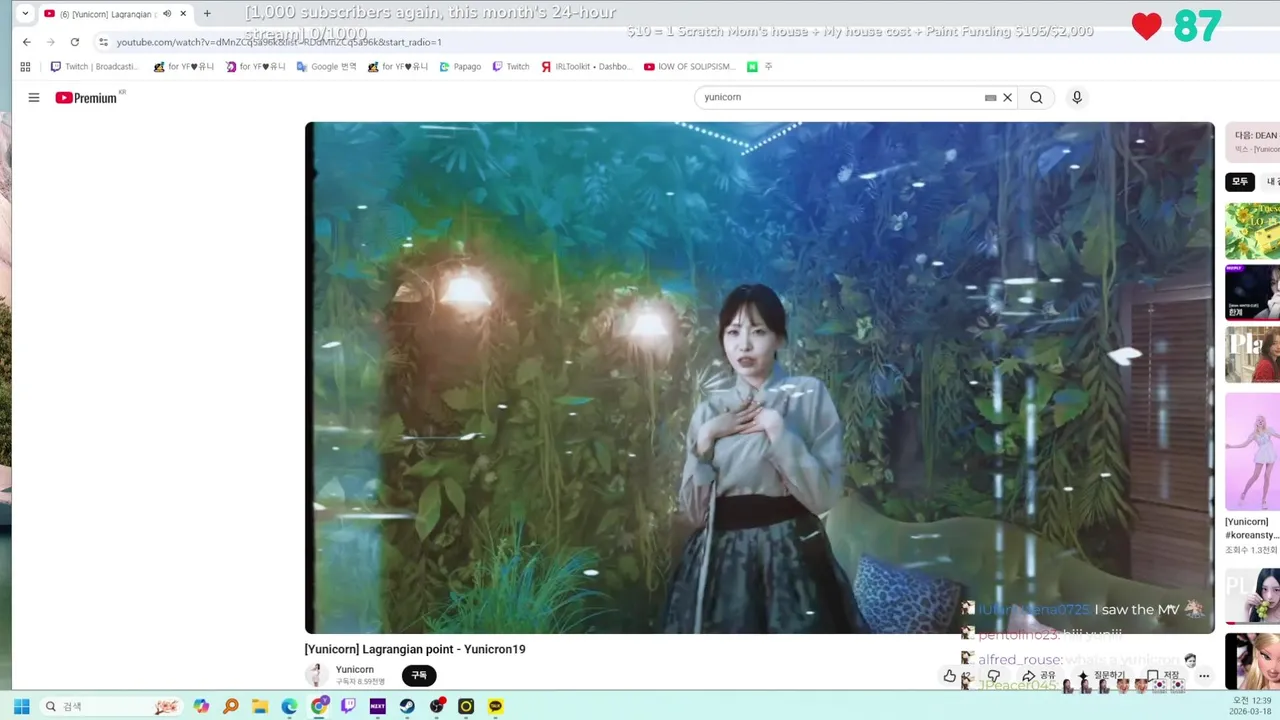Open site information icon in address bar

(103, 42)
